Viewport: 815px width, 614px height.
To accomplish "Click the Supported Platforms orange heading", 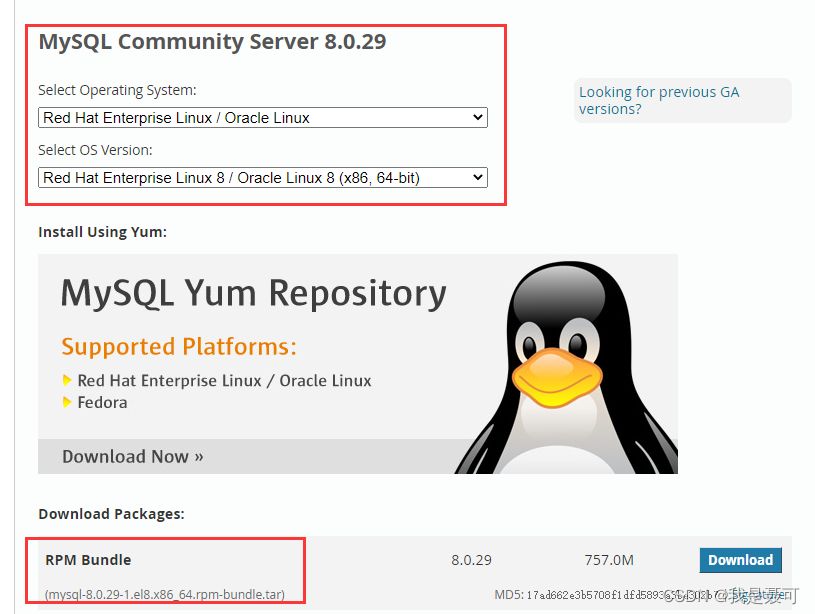I will (x=179, y=346).
